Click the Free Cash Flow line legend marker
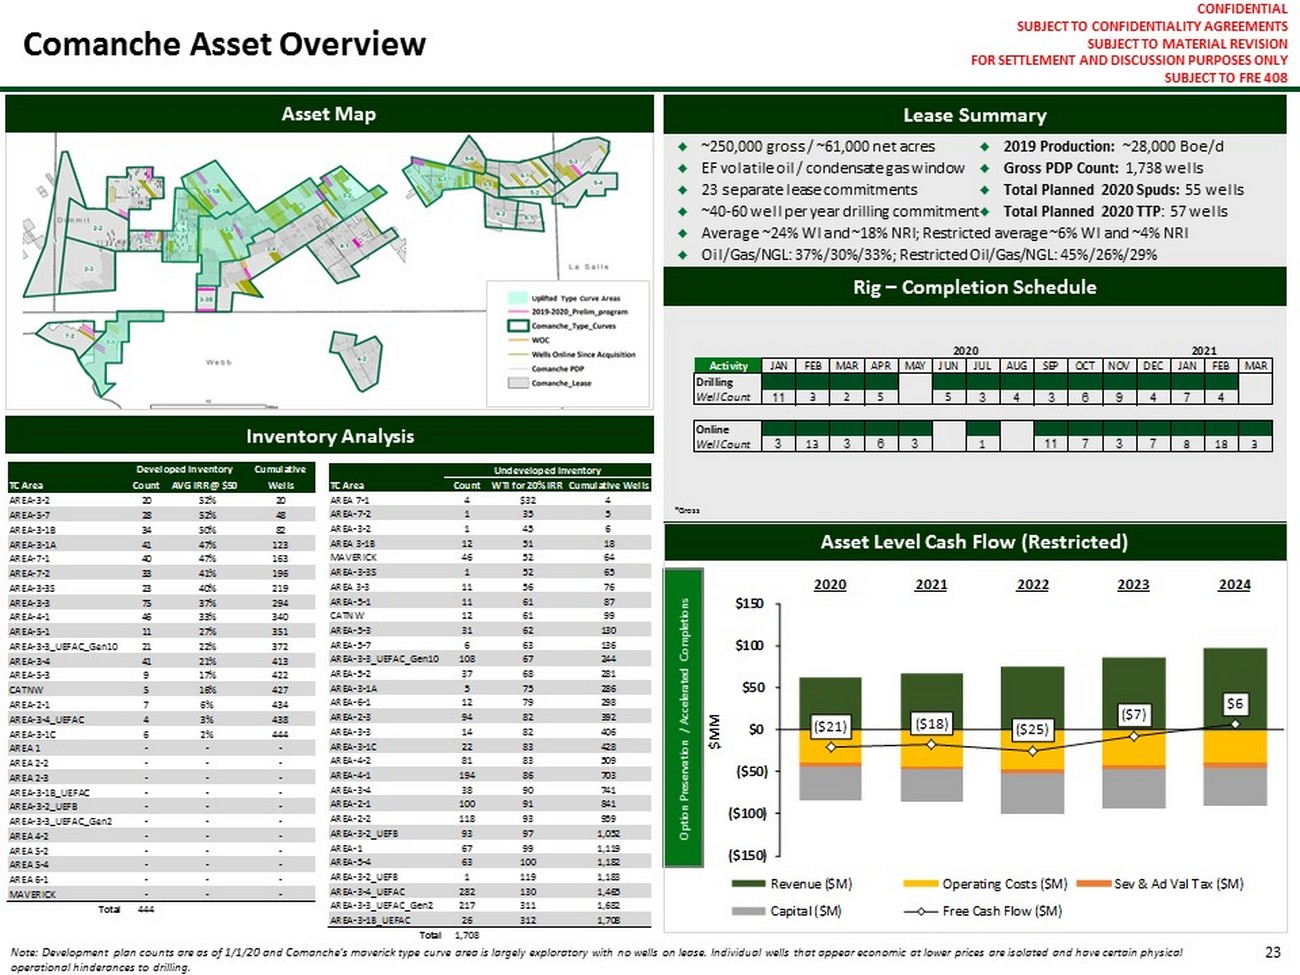Viewport: 1300px width, 975px height. (919, 911)
